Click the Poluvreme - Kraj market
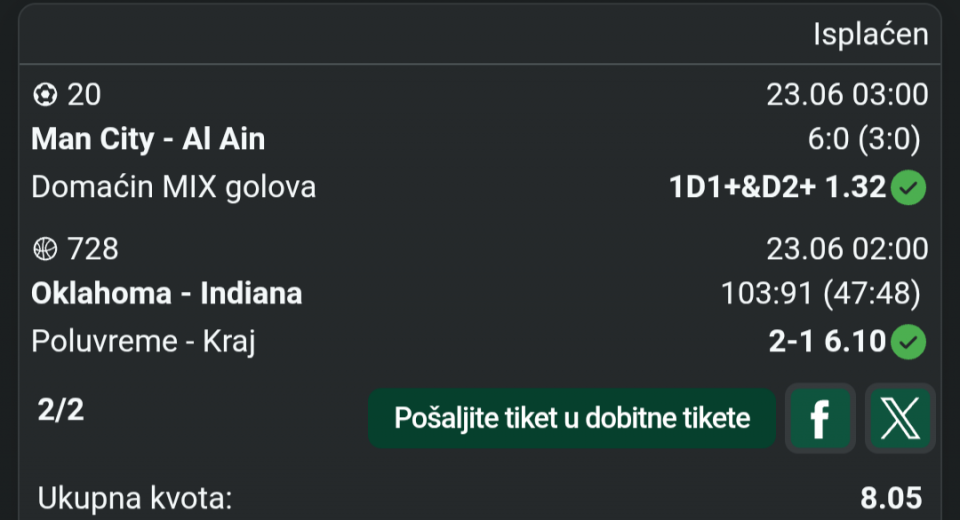 point(143,342)
